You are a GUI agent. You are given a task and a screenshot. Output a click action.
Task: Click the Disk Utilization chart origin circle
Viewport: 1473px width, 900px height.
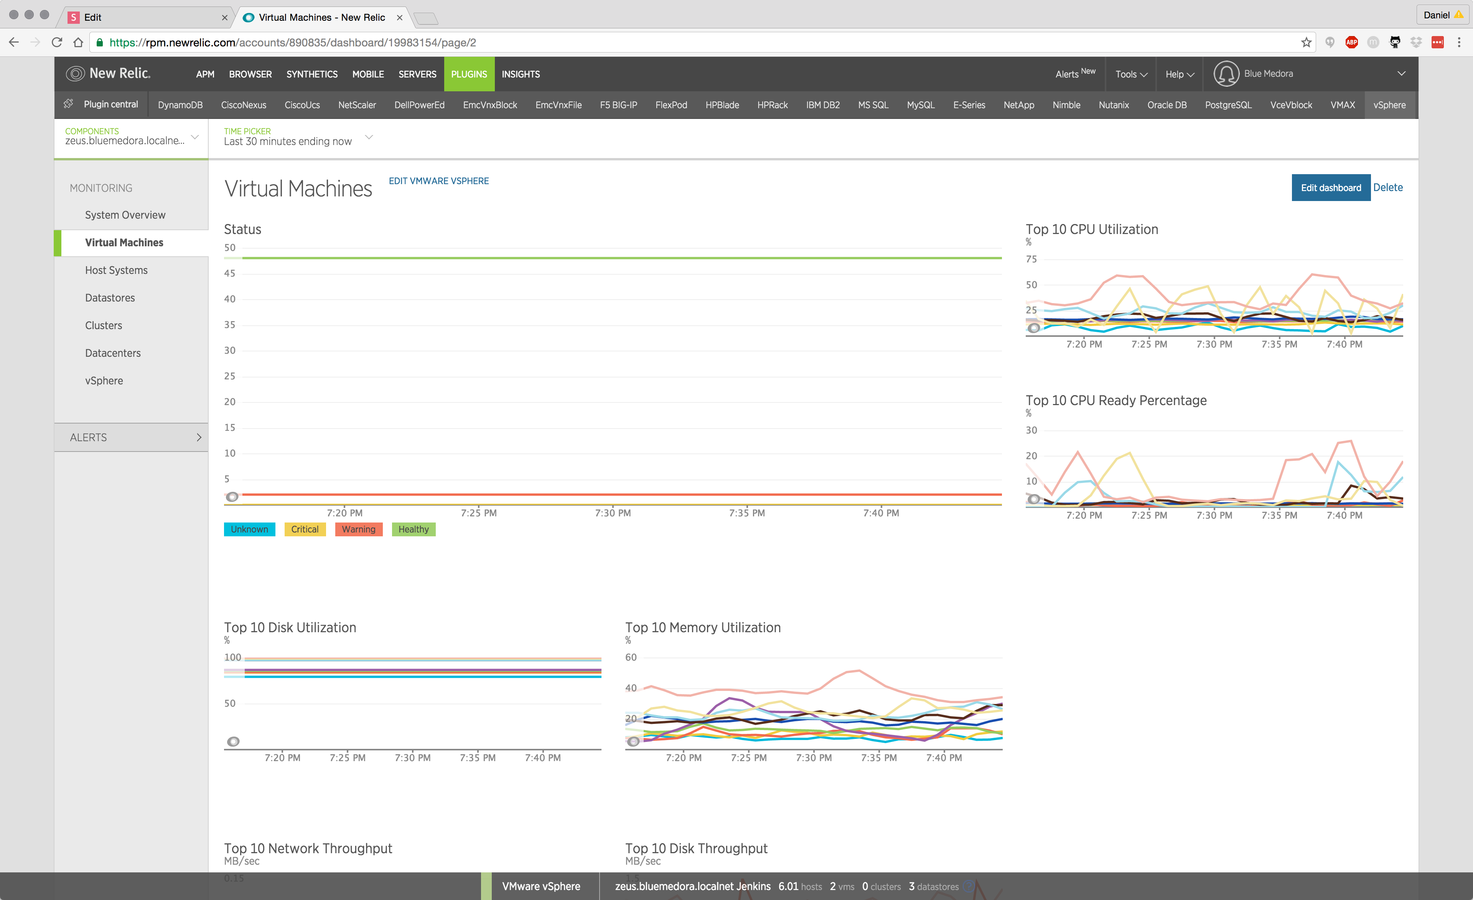[x=233, y=741]
